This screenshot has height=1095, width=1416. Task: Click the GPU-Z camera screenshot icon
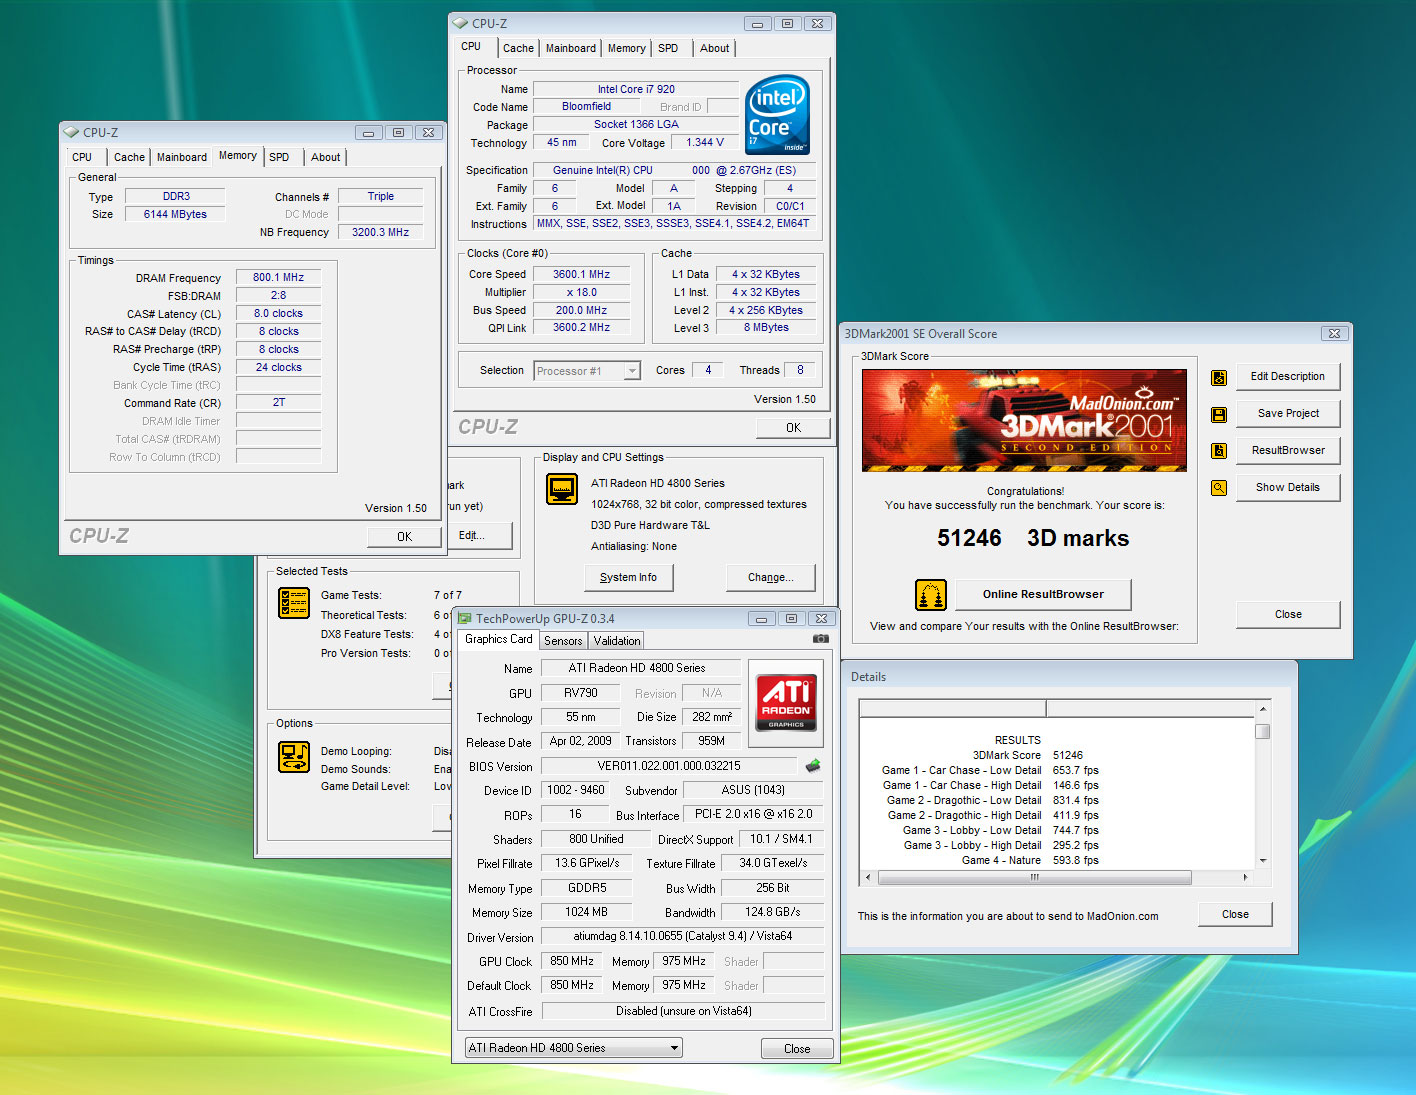tap(820, 638)
